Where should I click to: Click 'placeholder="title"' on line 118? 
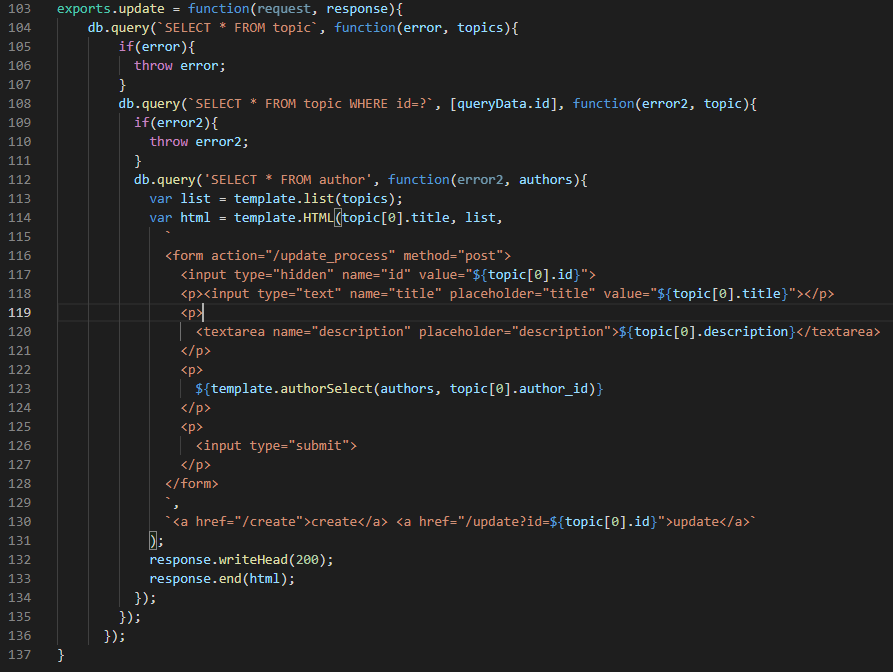(x=522, y=294)
